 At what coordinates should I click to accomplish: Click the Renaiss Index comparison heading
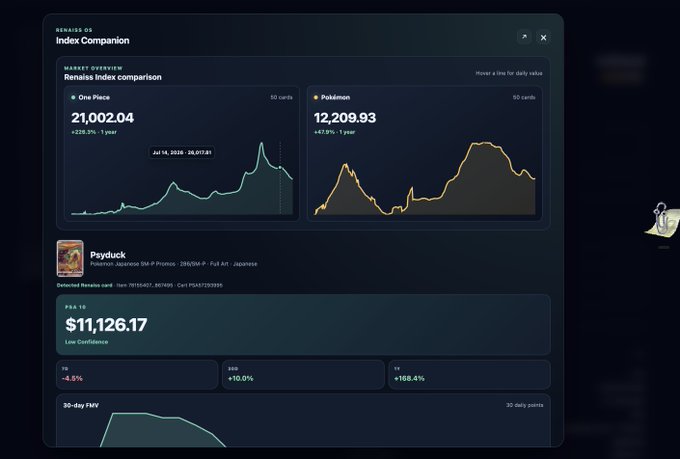coord(113,77)
